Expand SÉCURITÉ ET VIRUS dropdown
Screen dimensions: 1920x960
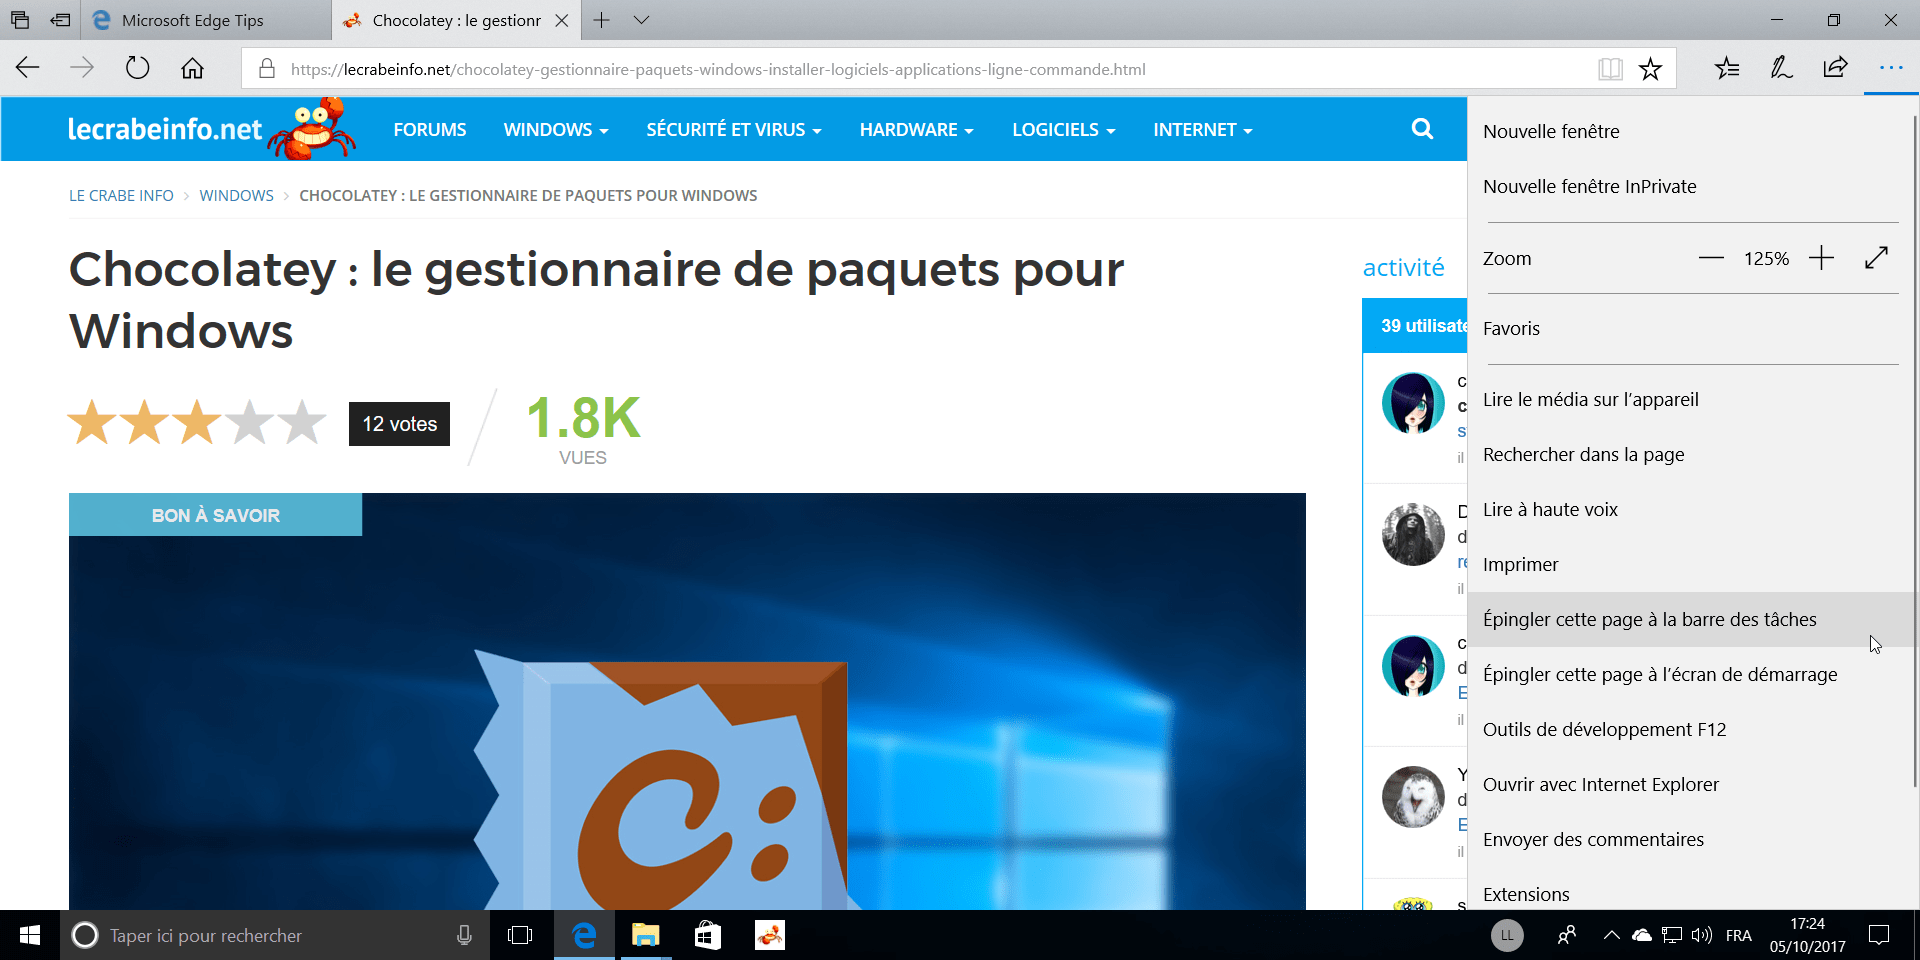(x=734, y=130)
